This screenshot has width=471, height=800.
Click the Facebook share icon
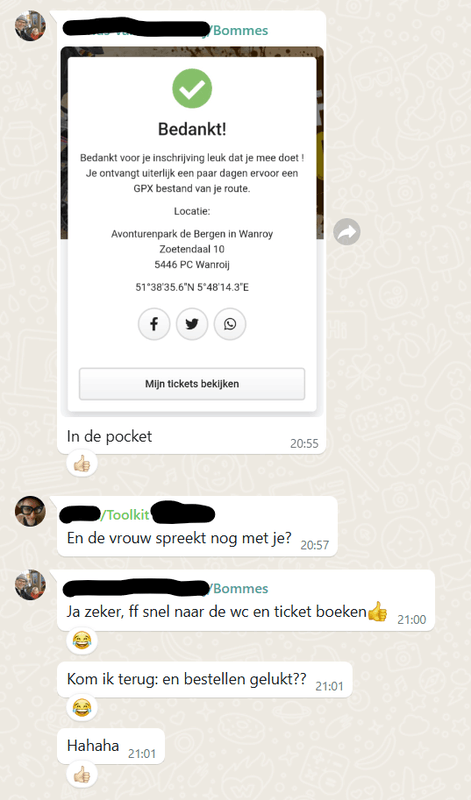(x=154, y=324)
